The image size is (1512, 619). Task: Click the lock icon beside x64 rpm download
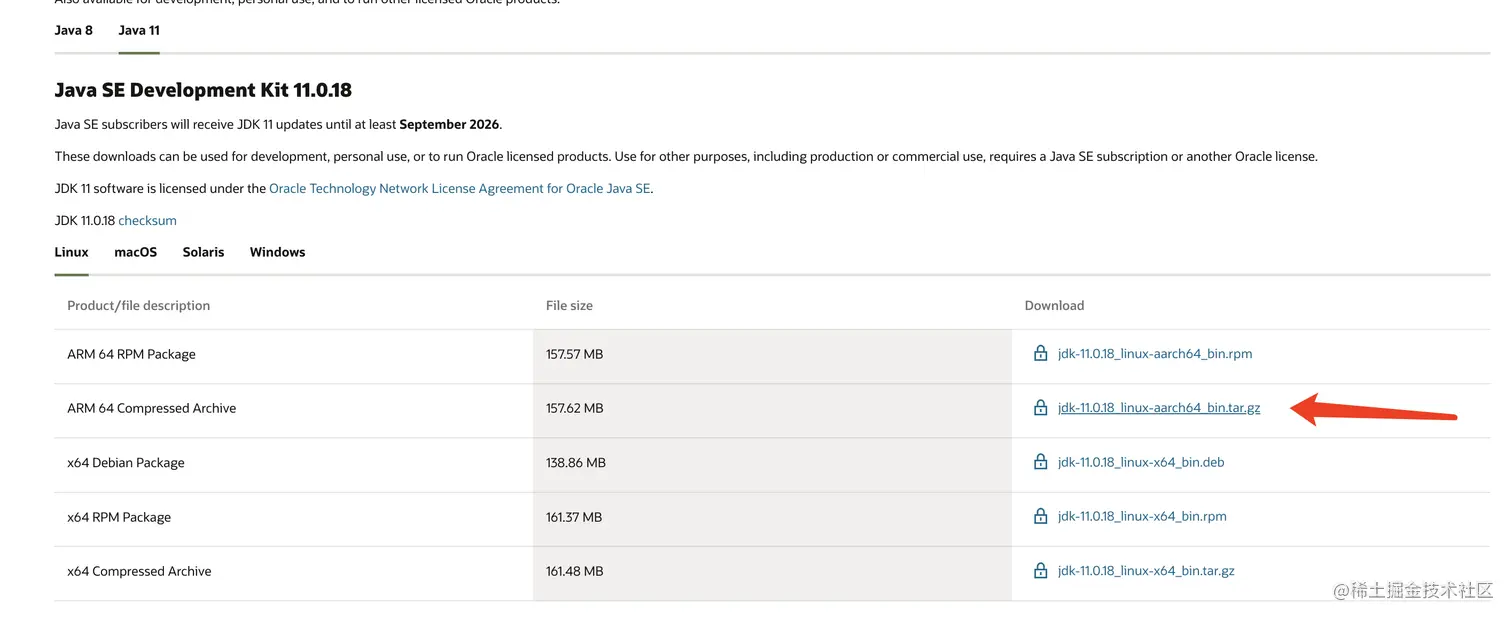1040,516
